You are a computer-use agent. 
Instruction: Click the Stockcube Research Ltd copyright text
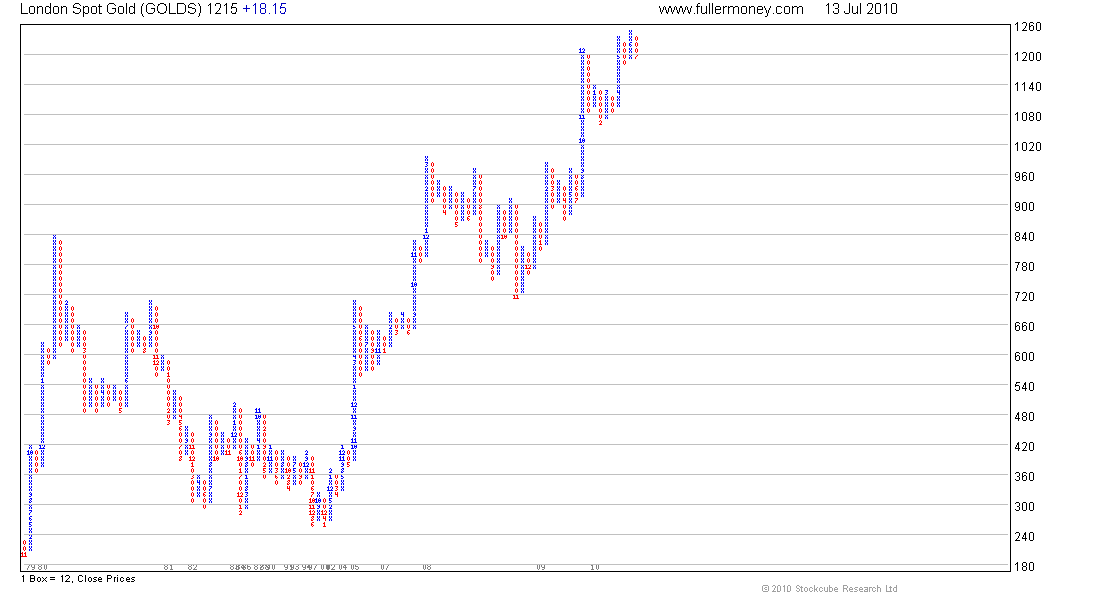click(x=829, y=589)
